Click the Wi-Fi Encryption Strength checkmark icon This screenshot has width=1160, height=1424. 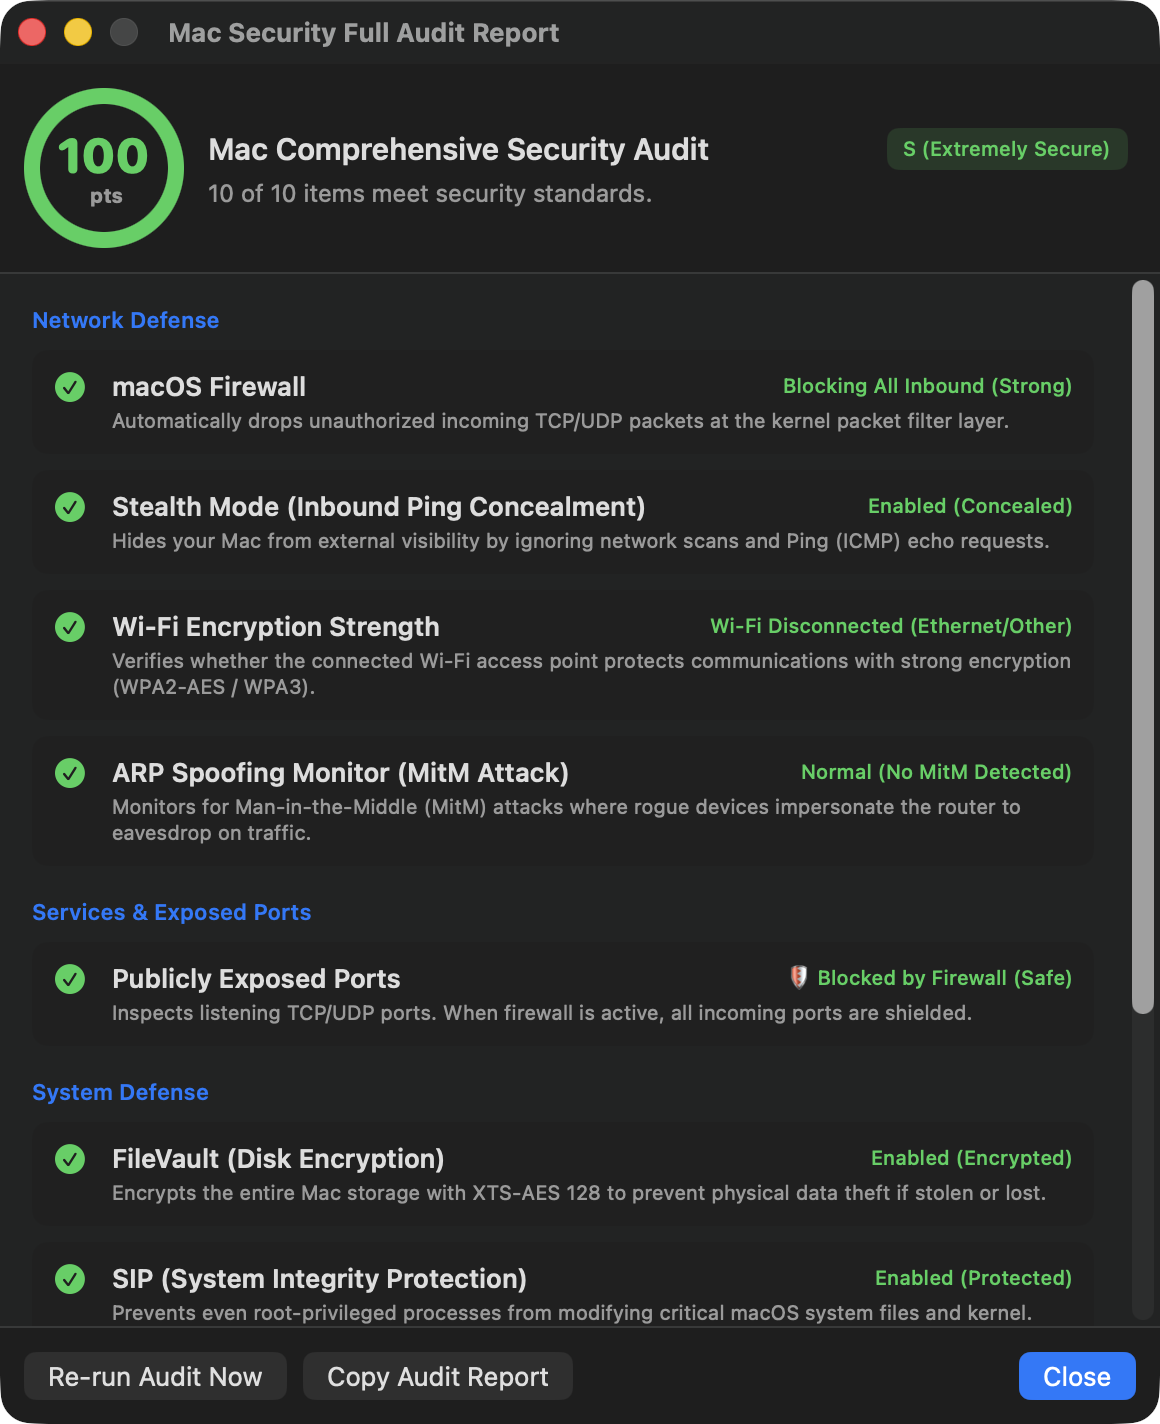[x=70, y=627]
